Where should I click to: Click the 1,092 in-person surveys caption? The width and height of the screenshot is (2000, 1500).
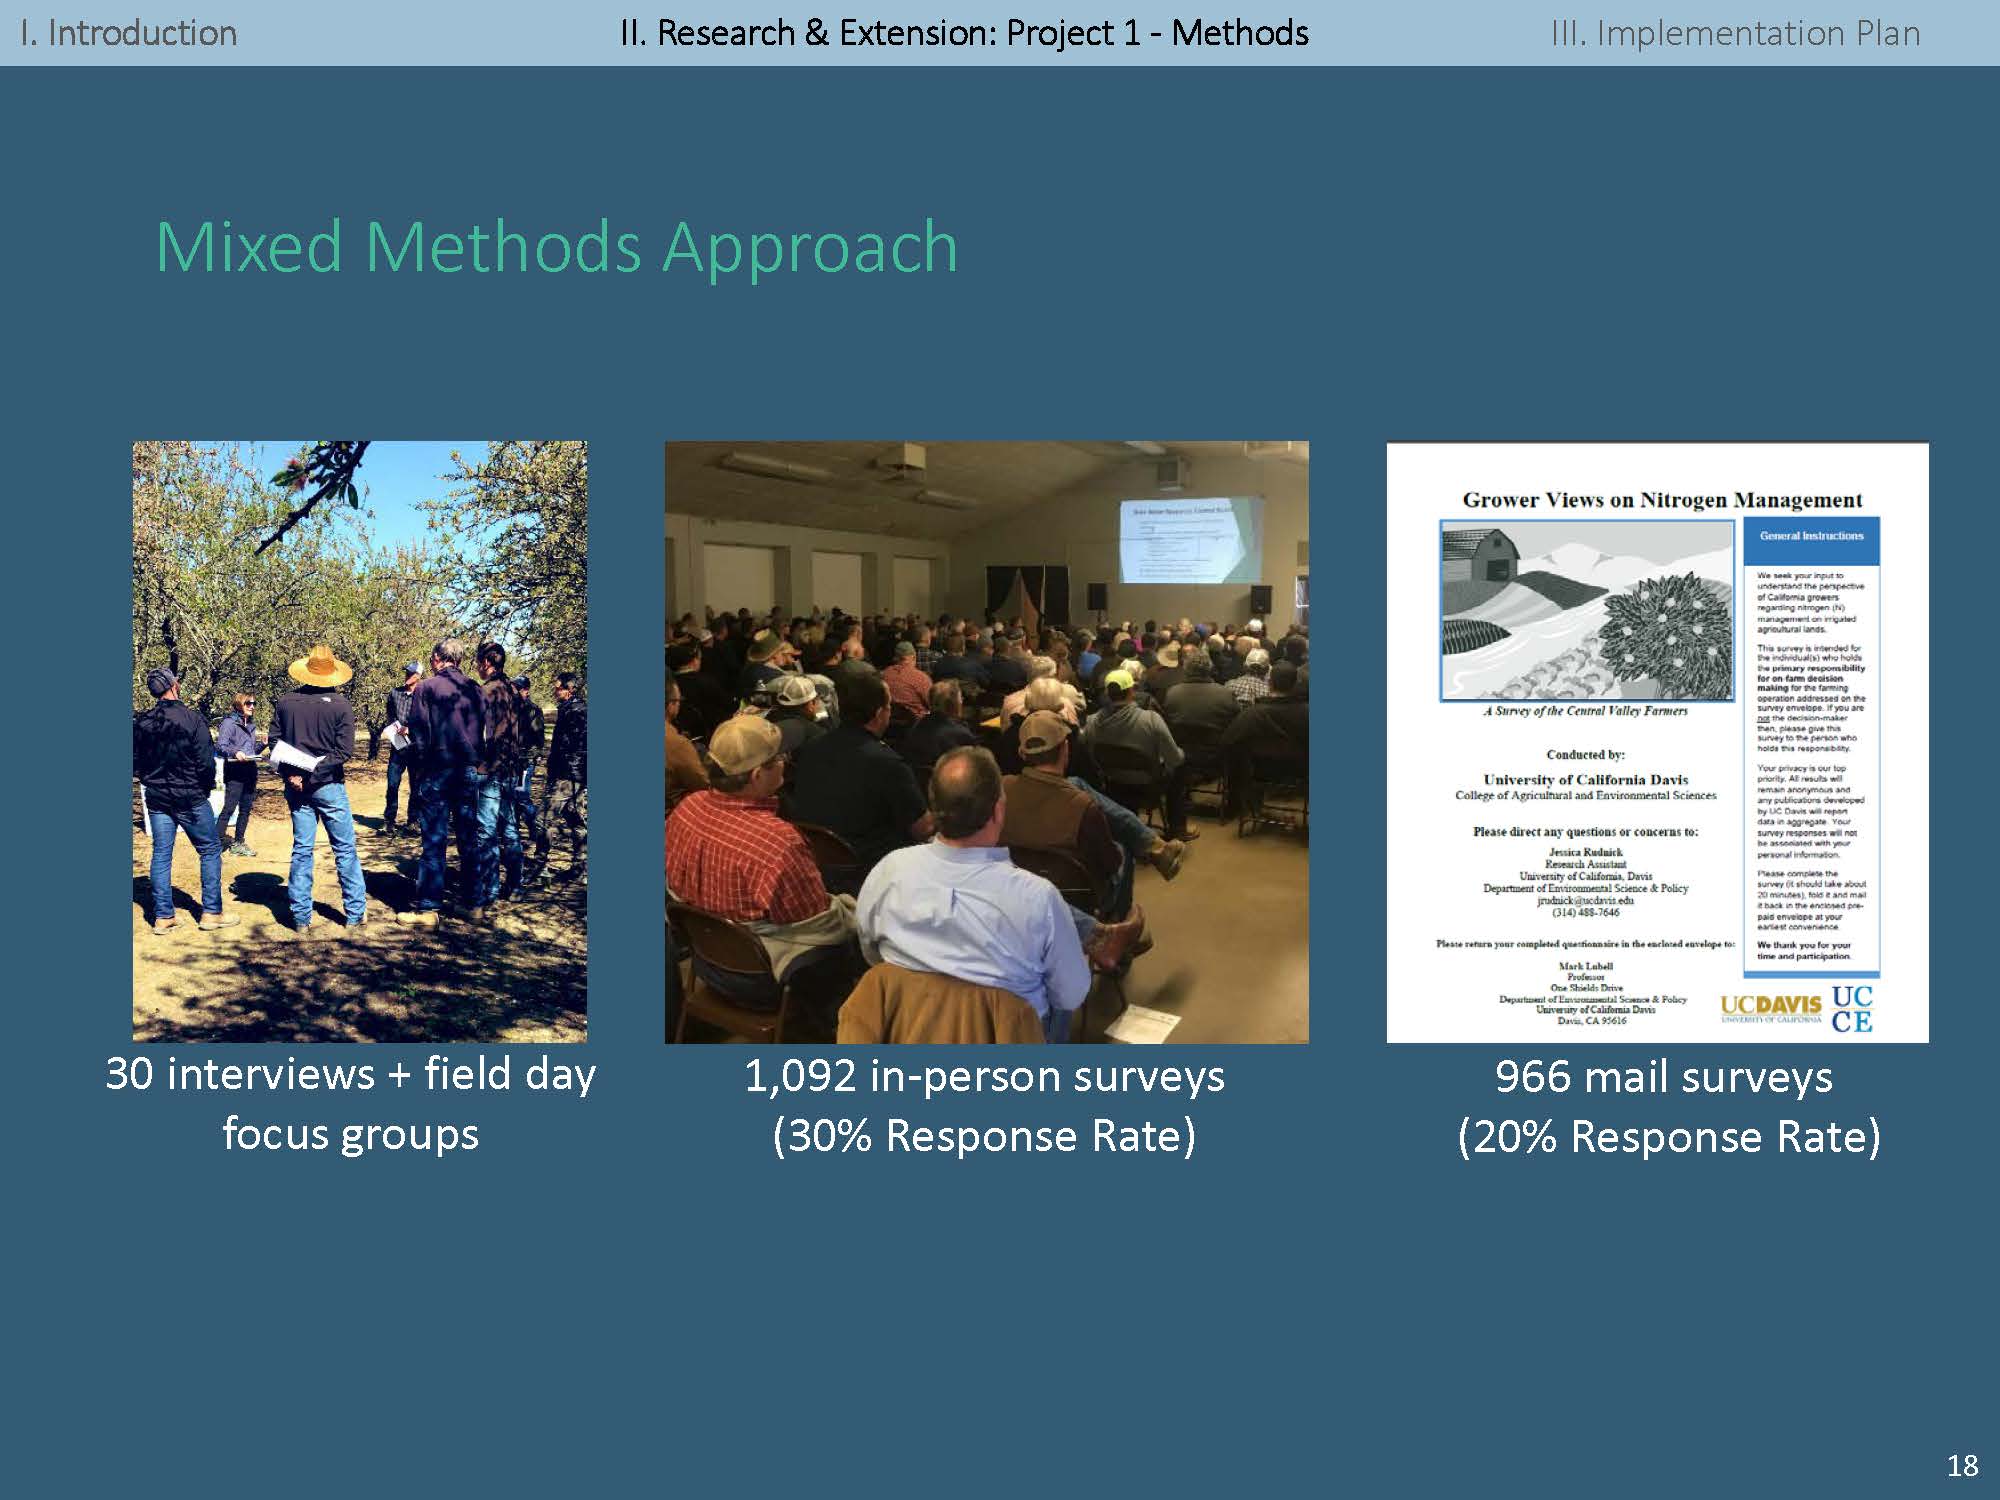click(x=984, y=1077)
